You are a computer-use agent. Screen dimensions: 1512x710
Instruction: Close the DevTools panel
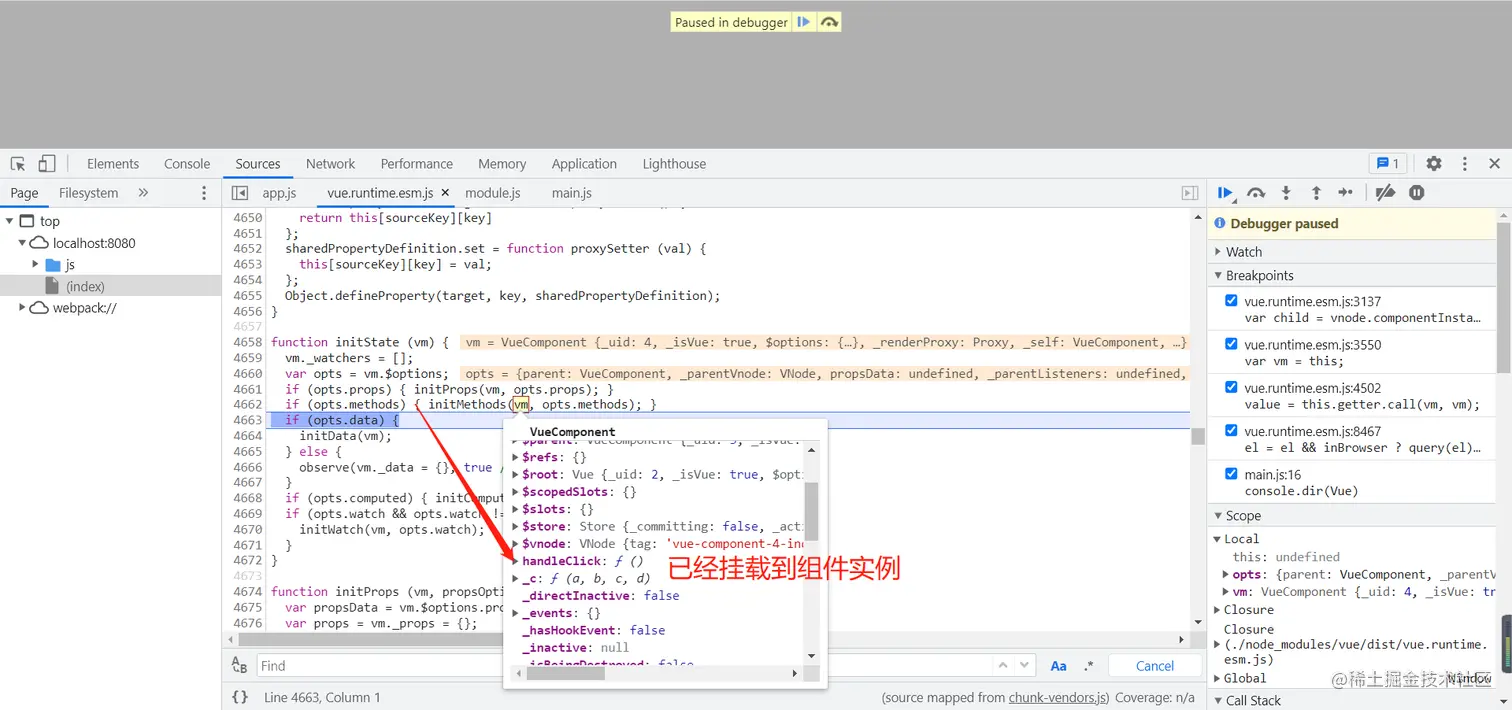[1495, 164]
